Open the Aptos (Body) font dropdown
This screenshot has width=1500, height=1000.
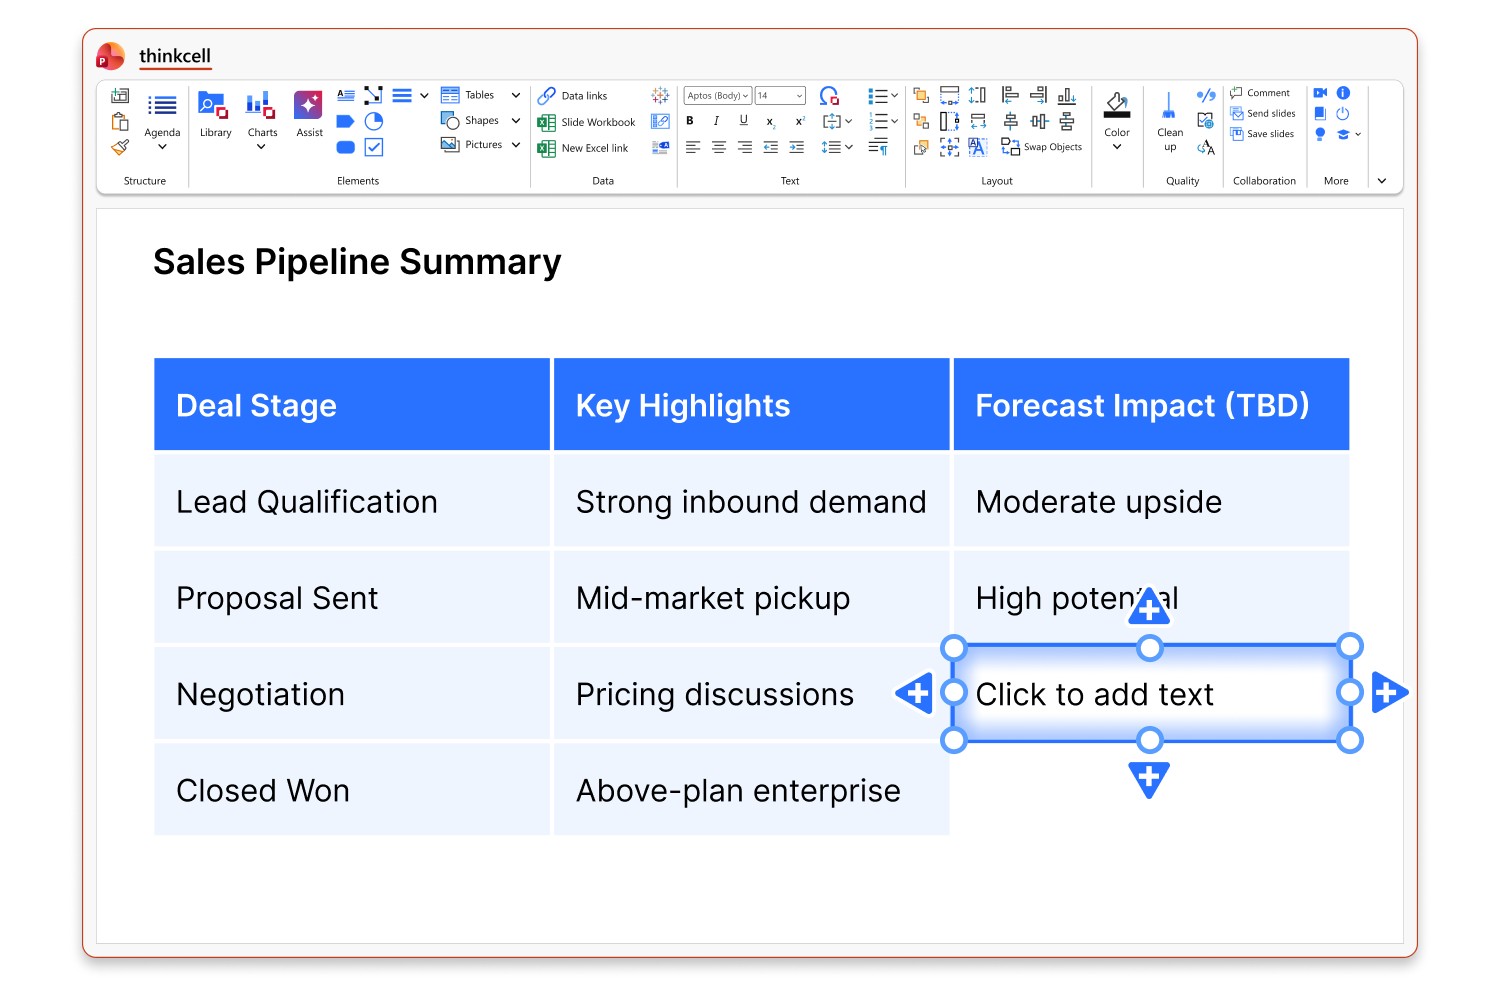717,96
